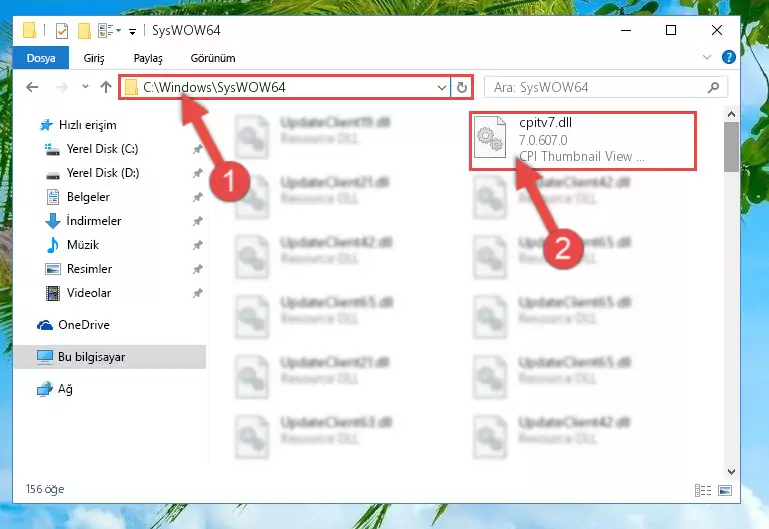Switch to the Giriş tab
This screenshot has width=769, height=529.
[94, 58]
